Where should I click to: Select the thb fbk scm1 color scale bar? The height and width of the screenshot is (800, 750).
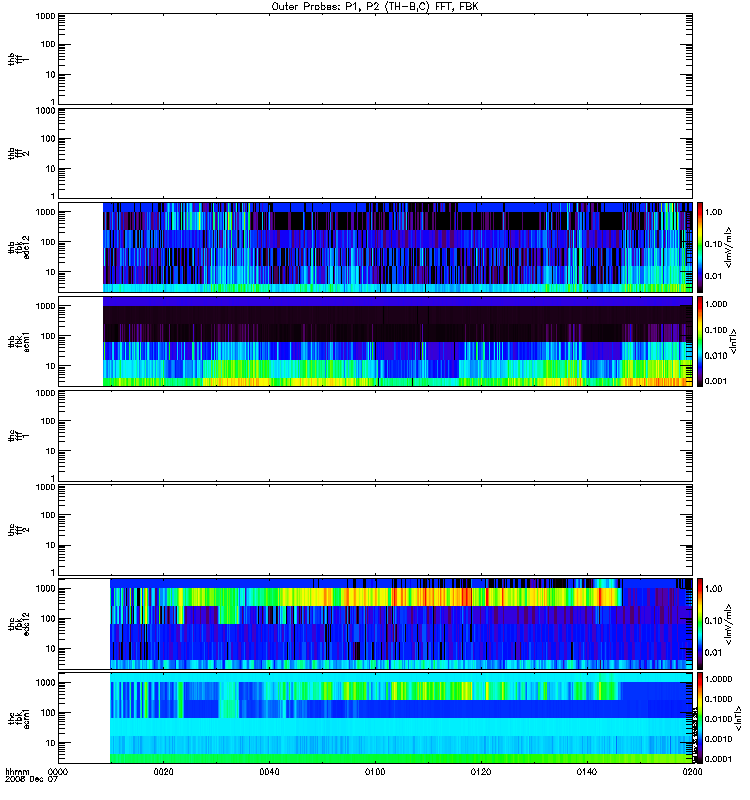click(700, 341)
